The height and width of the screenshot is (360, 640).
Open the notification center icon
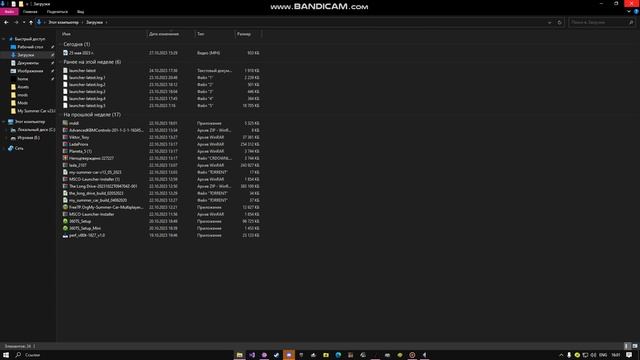(x=629, y=355)
